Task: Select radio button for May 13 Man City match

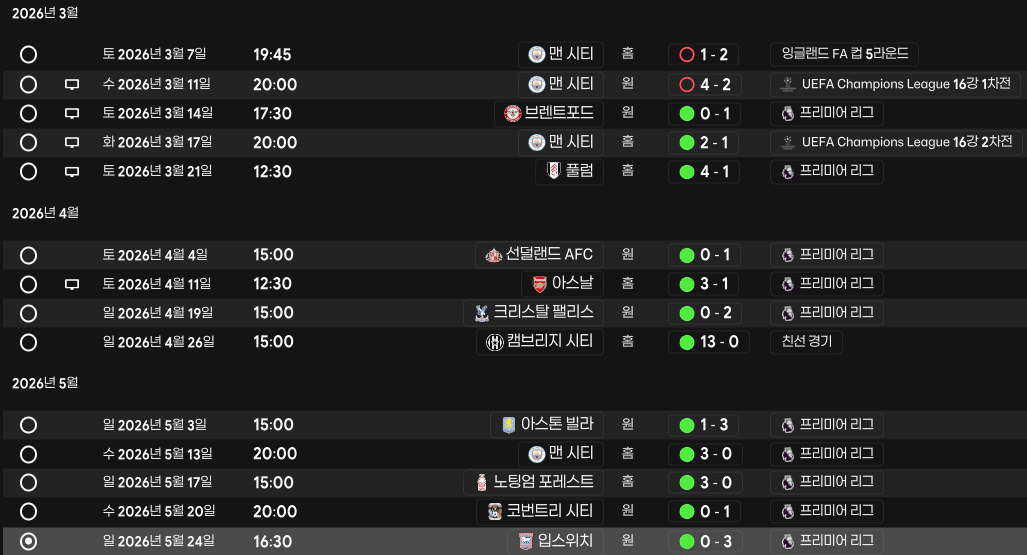Action: 28,454
